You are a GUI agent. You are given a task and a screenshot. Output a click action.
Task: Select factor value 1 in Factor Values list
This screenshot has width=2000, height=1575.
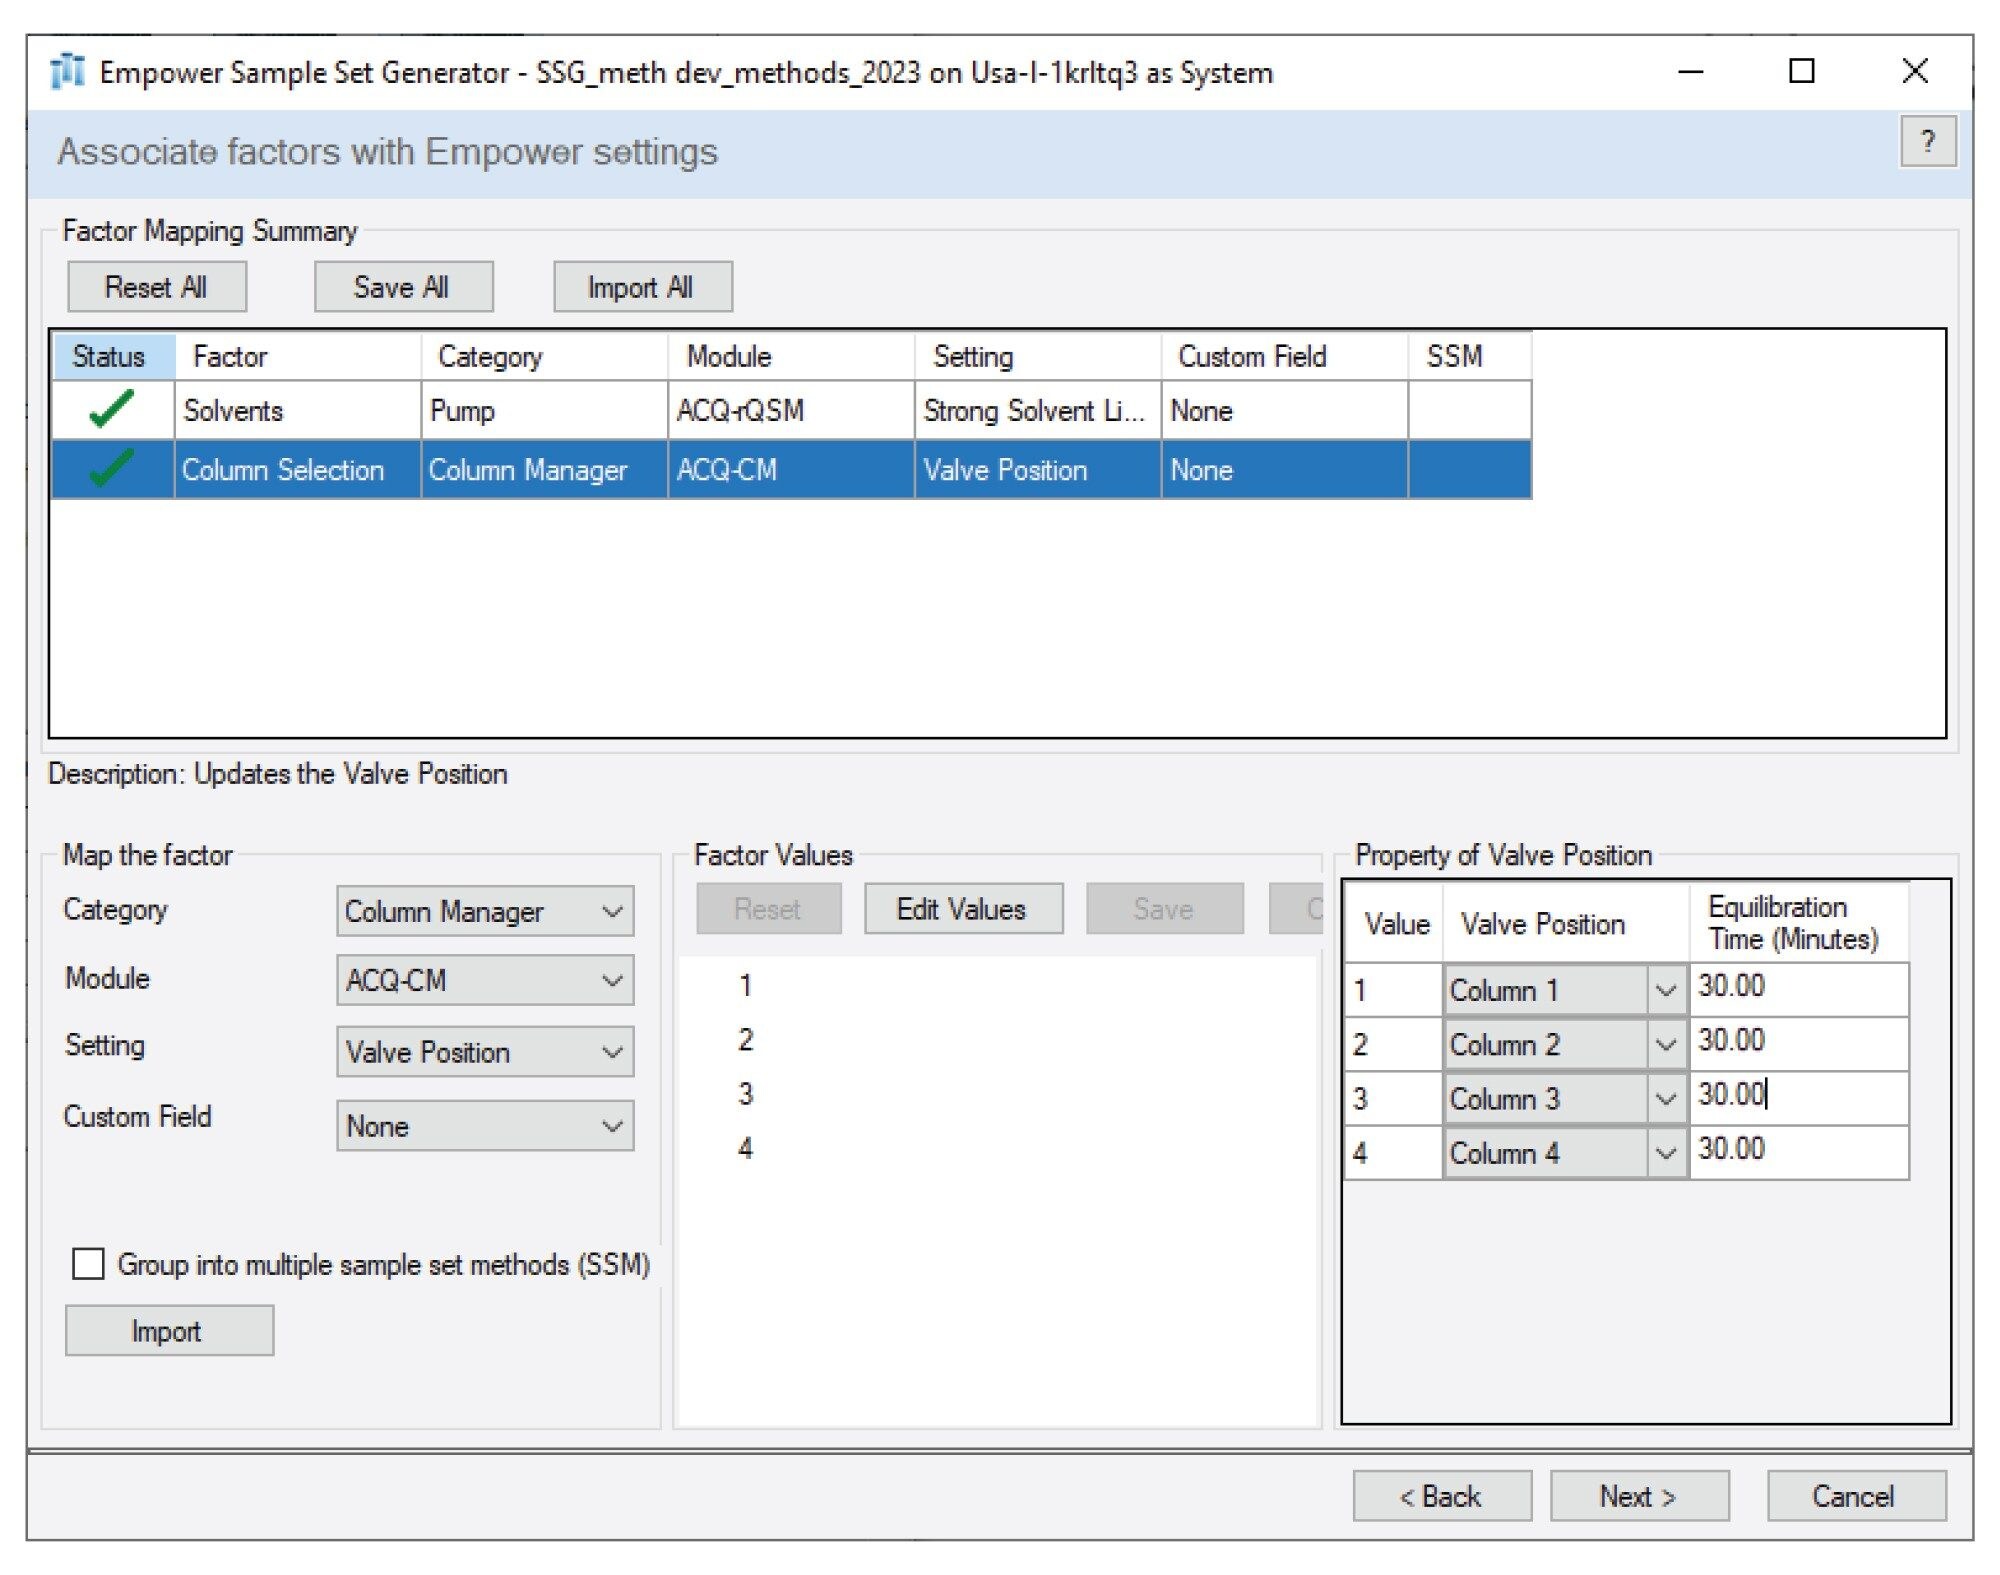(x=745, y=985)
